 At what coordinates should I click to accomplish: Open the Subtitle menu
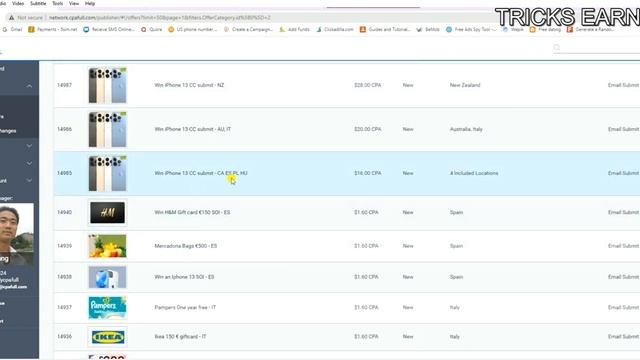click(x=38, y=3)
